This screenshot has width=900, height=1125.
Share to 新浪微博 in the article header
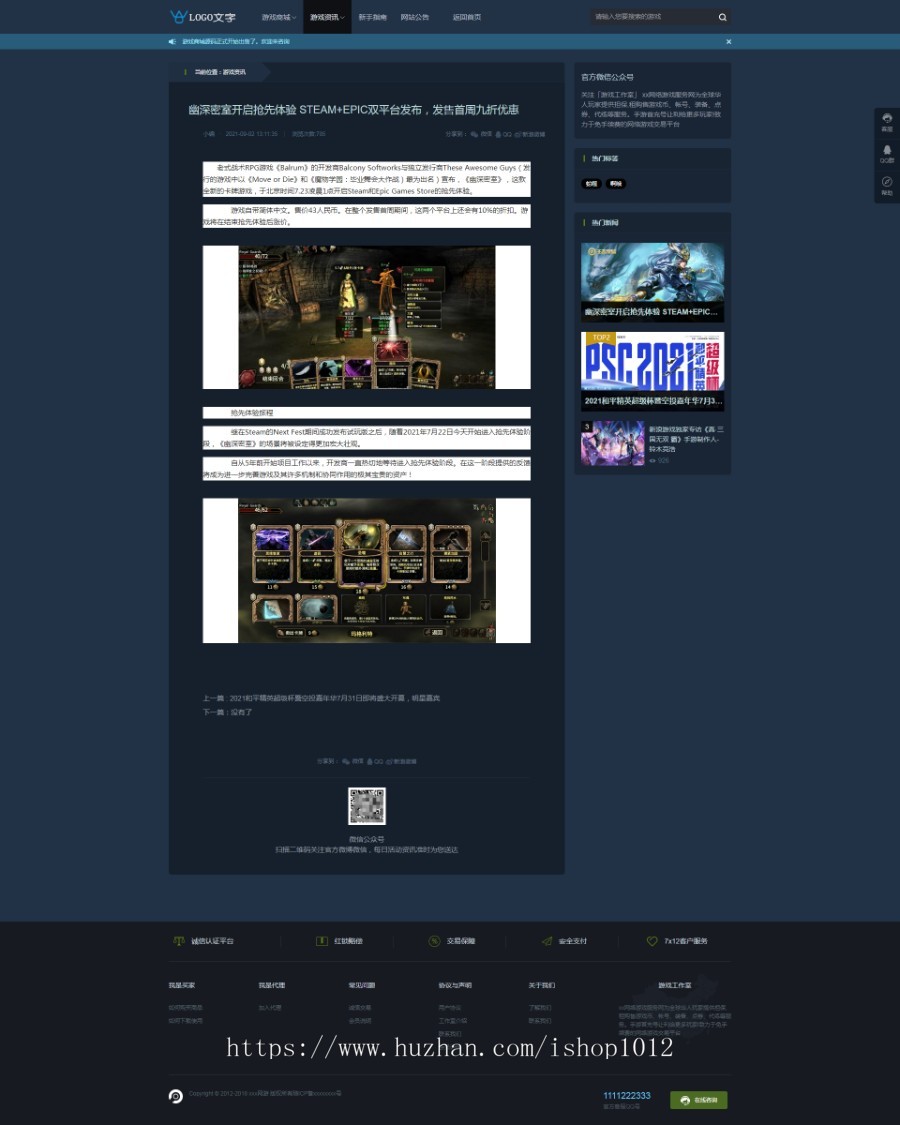pyautogui.click(x=530, y=134)
